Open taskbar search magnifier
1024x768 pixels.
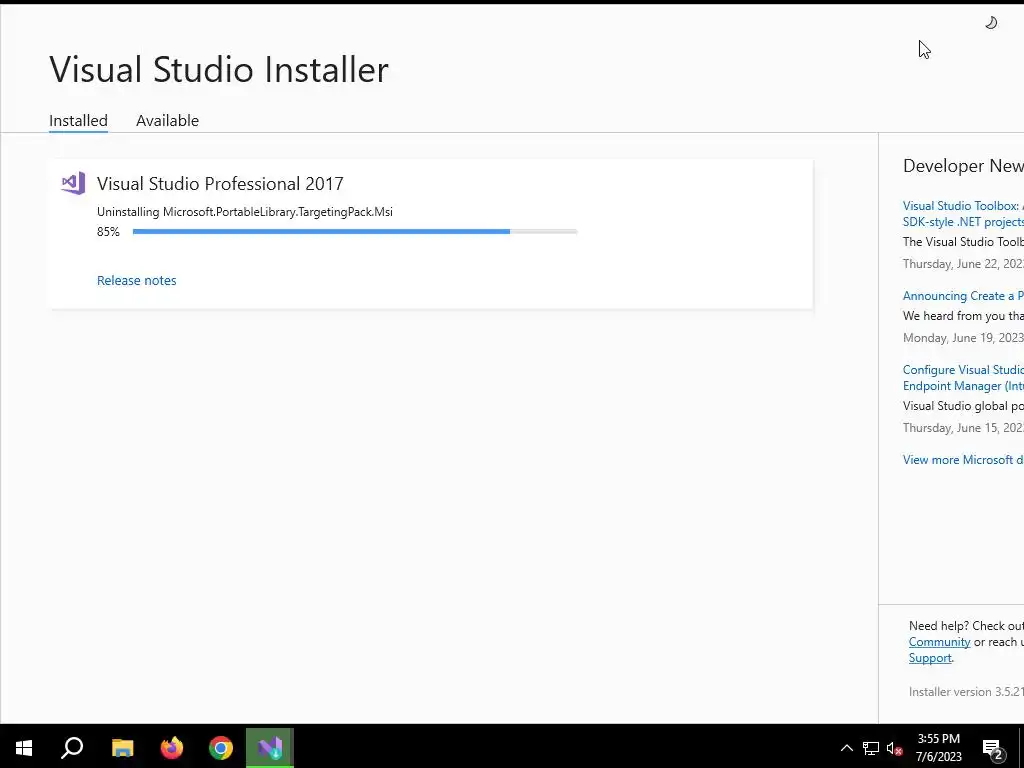(x=72, y=748)
